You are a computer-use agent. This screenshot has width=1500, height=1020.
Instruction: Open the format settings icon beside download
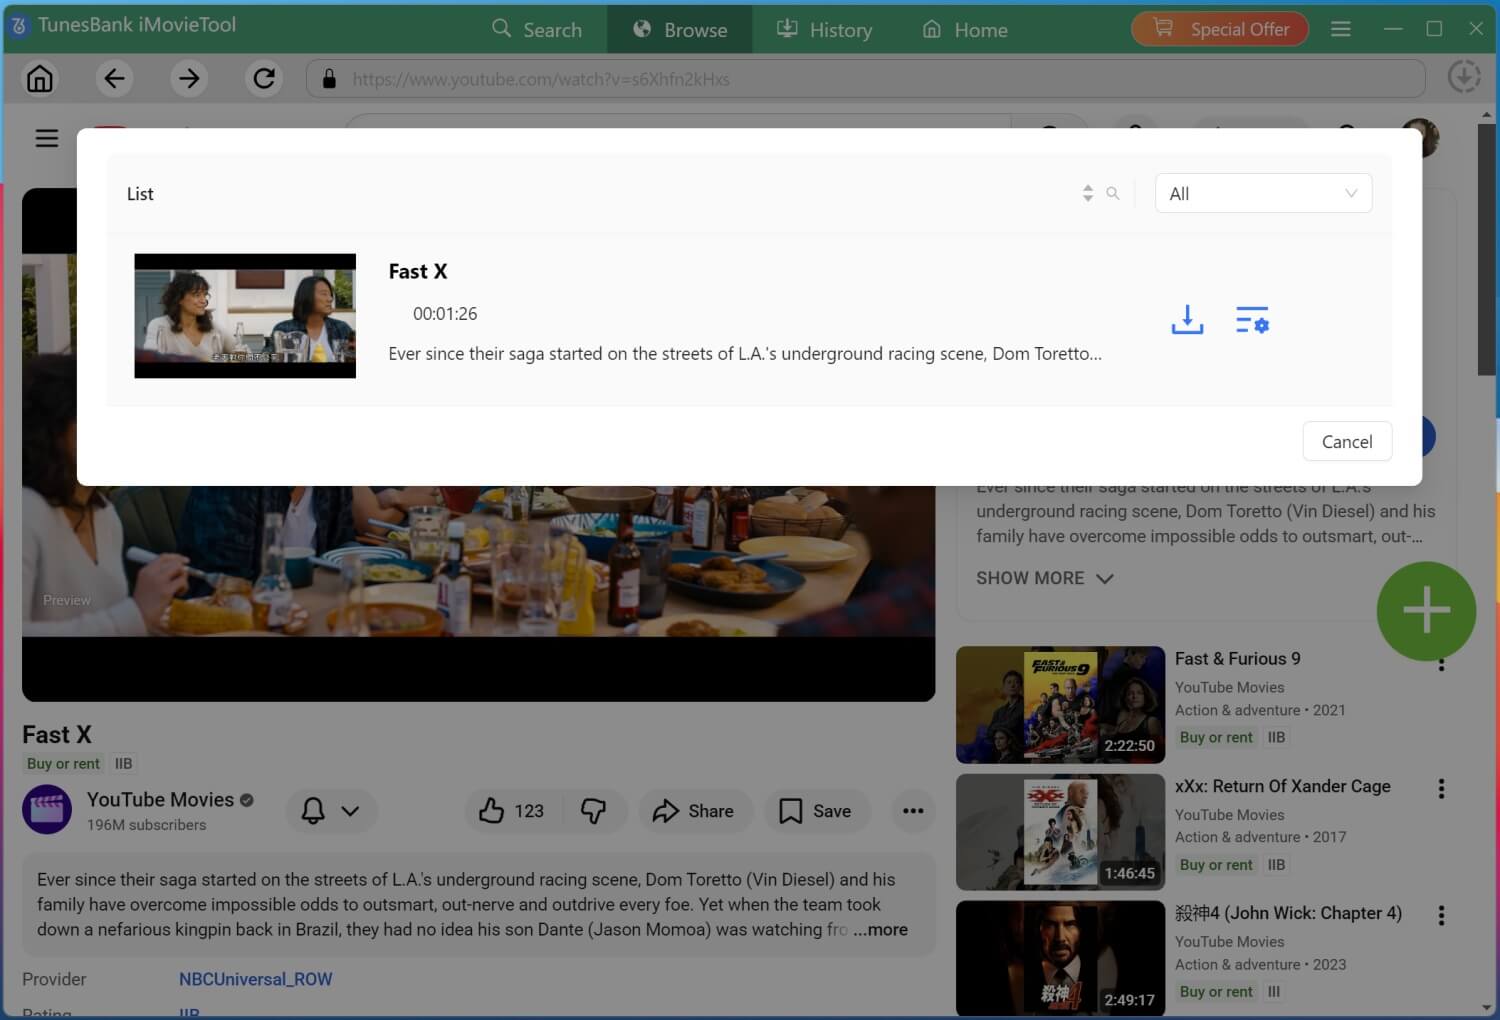coord(1252,320)
